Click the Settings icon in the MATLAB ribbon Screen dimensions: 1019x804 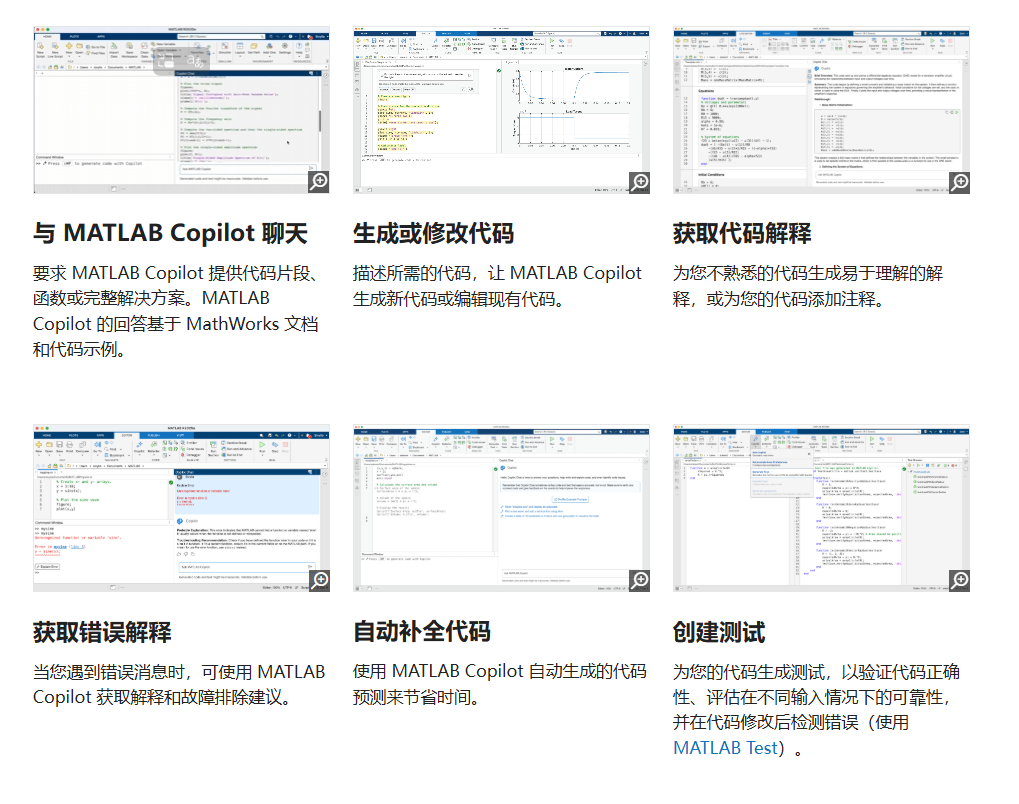click(x=284, y=47)
